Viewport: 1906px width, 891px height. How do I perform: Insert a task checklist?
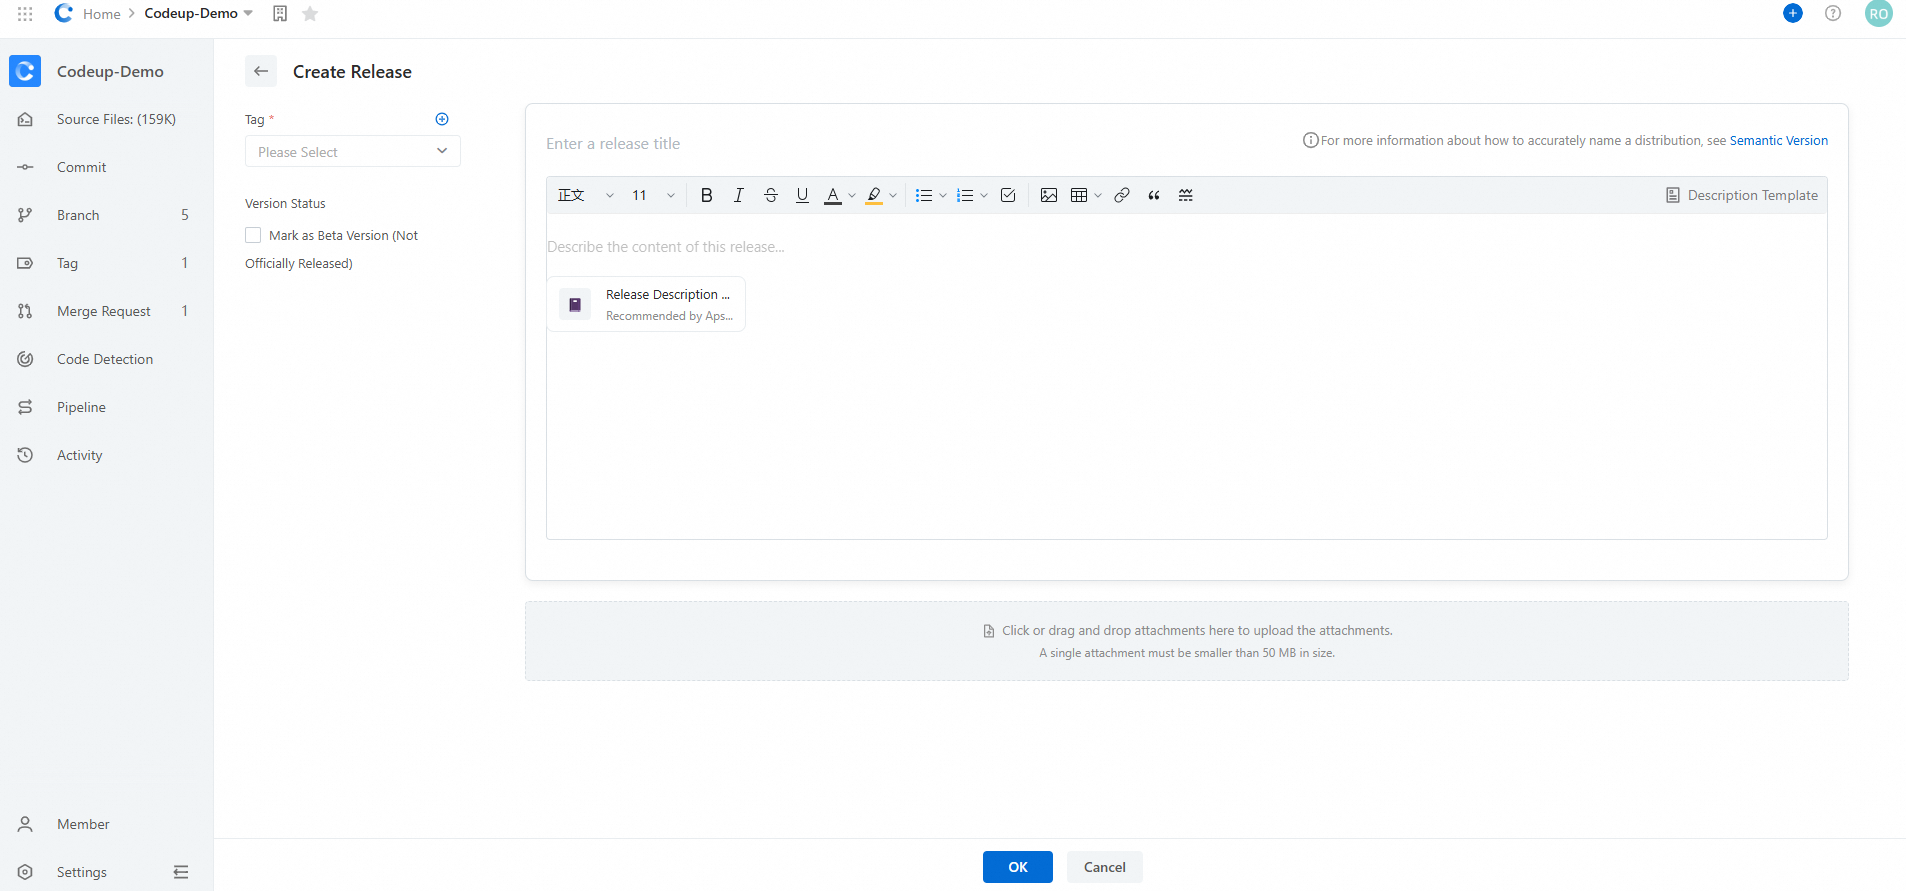click(x=1008, y=195)
